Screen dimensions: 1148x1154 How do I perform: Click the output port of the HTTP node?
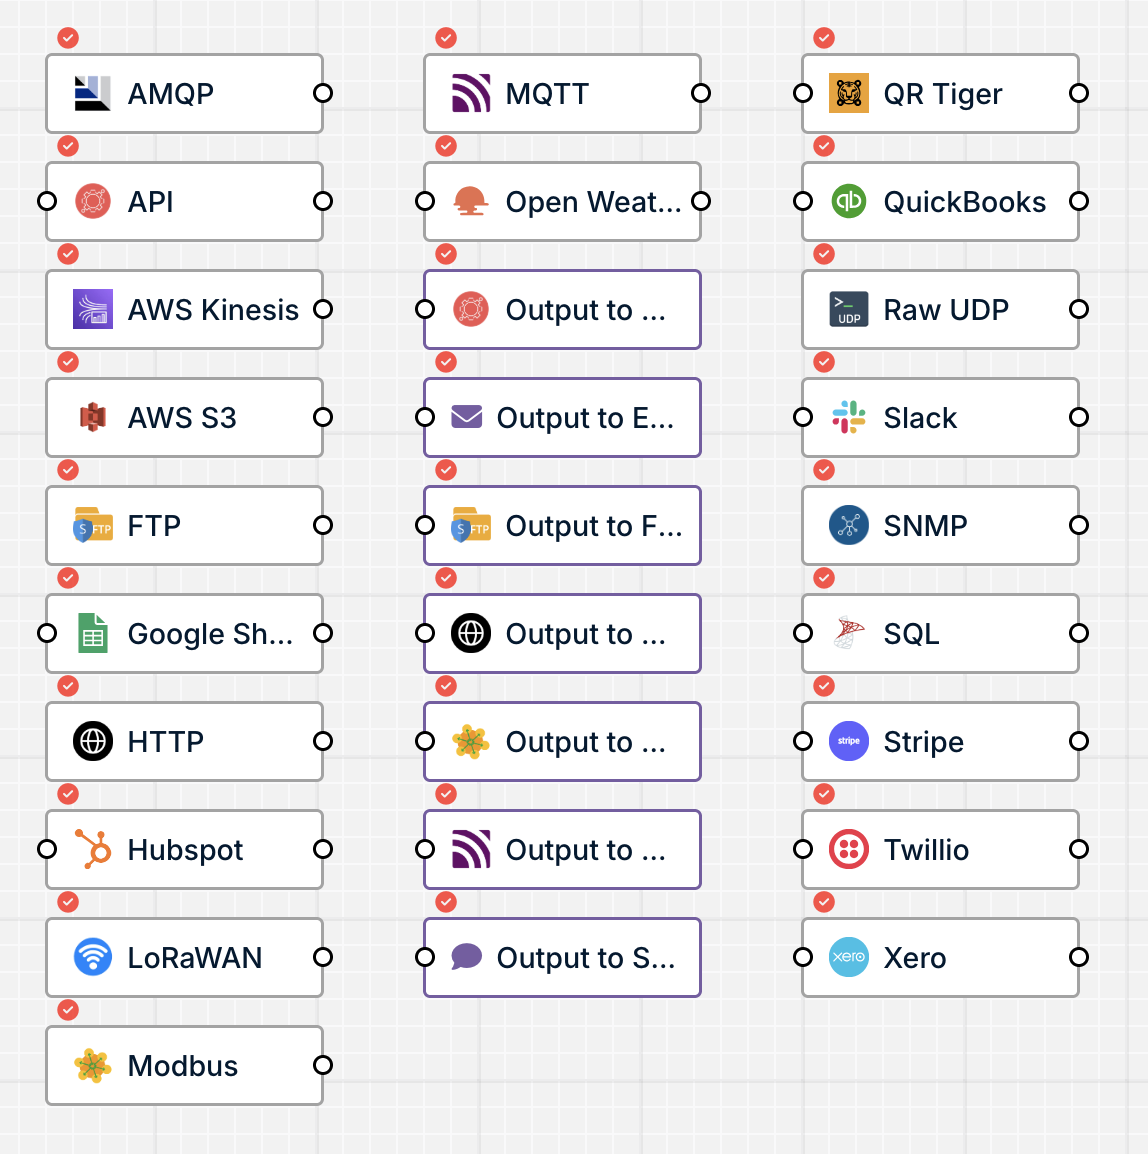(322, 741)
